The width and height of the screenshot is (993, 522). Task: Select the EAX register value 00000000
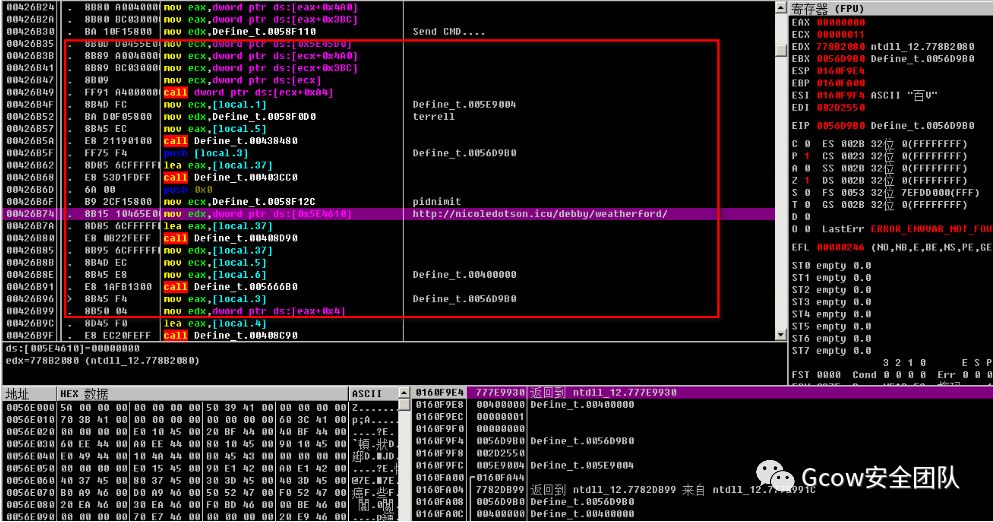(x=840, y=22)
